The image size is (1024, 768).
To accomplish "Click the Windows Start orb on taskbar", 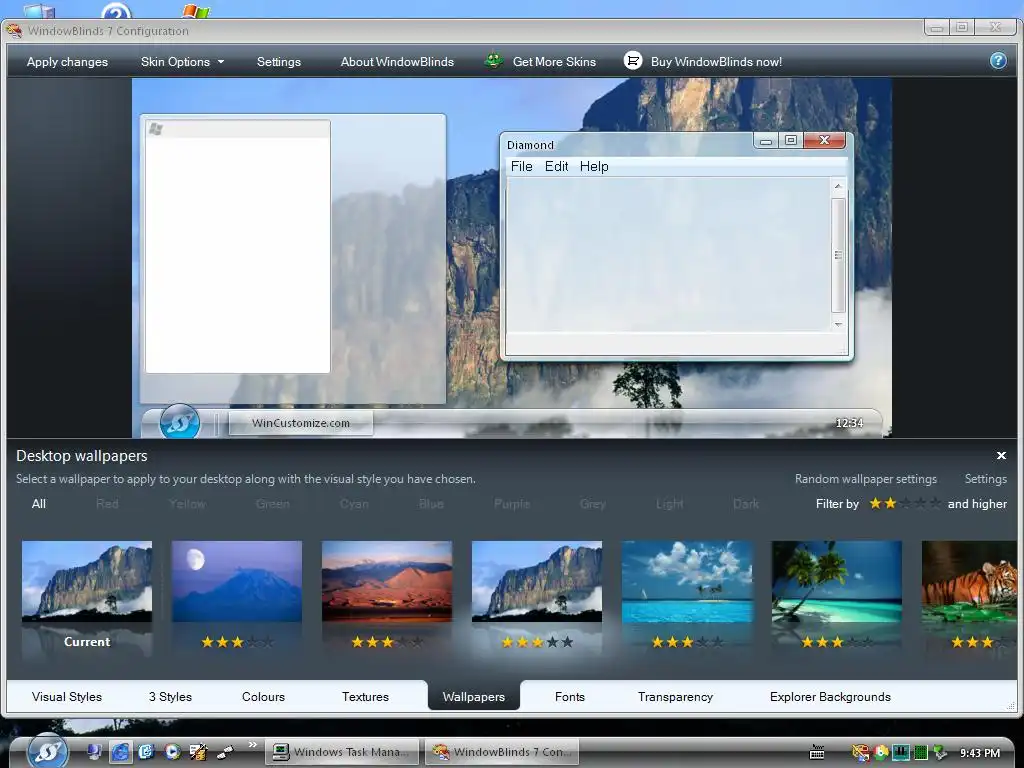I will (x=48, y=752).
